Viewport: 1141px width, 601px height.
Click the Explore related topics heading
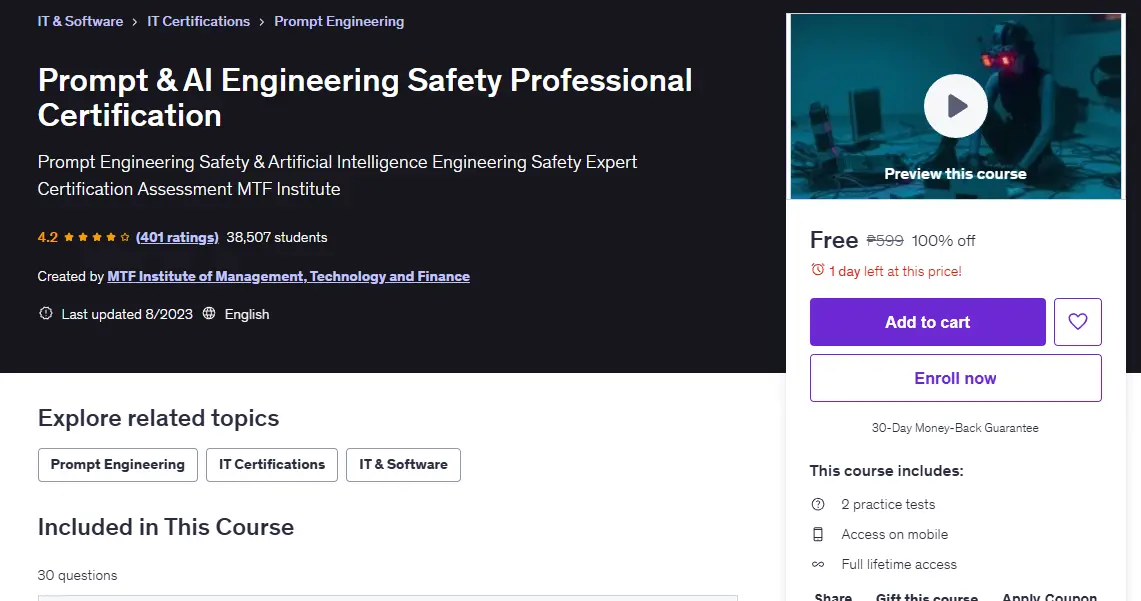click(x=159, y=418)
